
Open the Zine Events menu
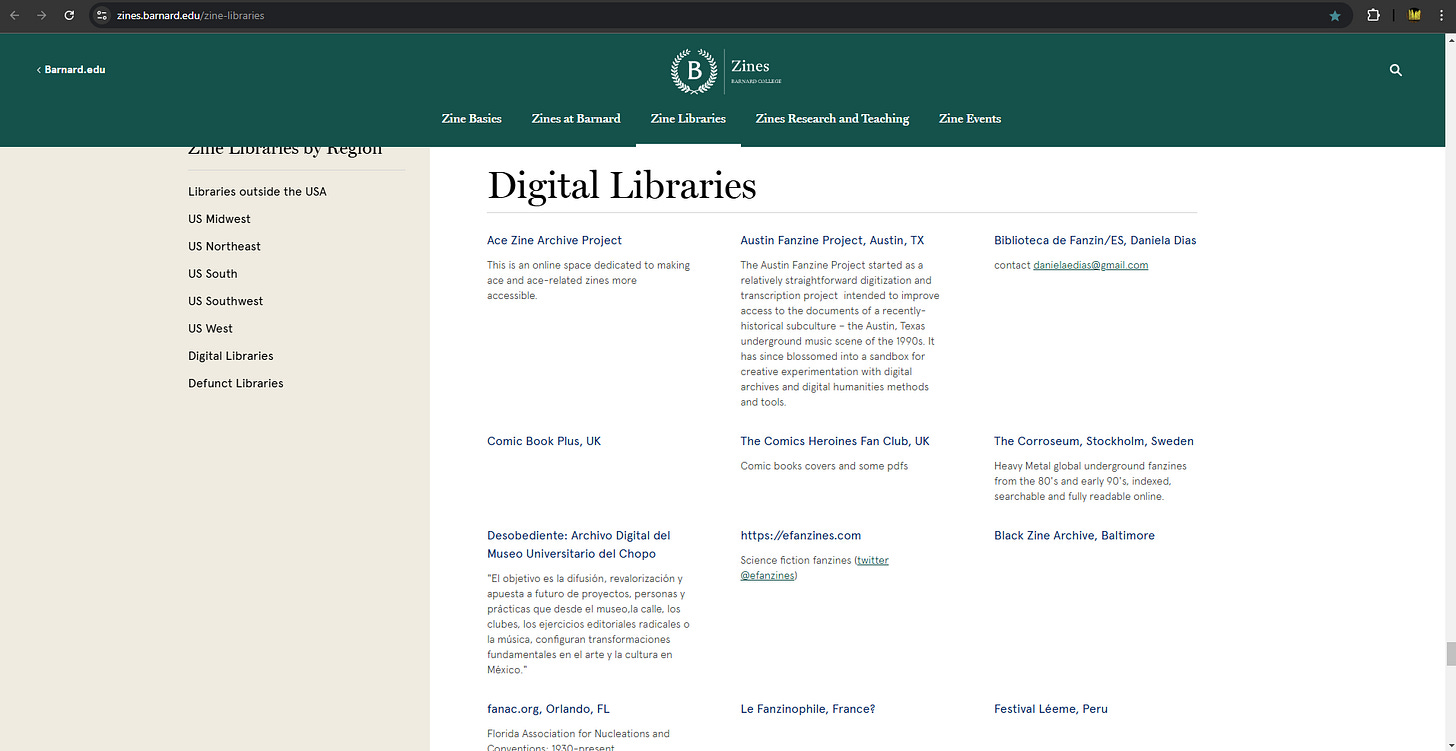pos(970,118)
